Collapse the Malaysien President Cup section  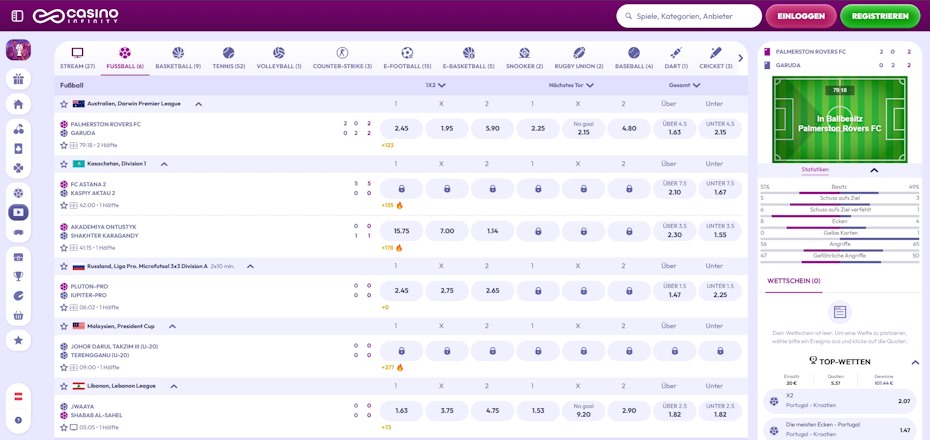[173, 326]
